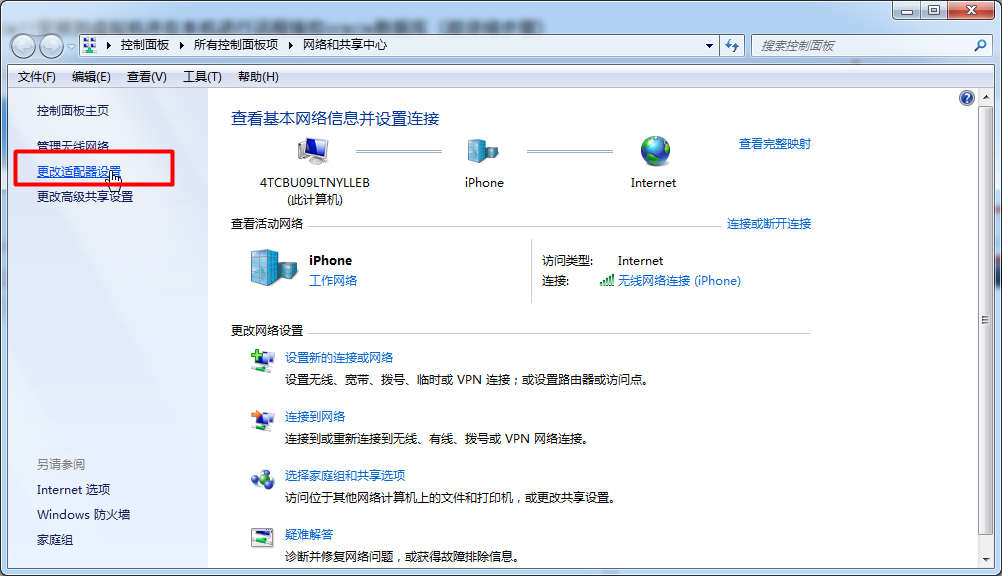1002x576 pixels.
Task: Open 查看完整映射 link
Action: (x=775, y=144)
